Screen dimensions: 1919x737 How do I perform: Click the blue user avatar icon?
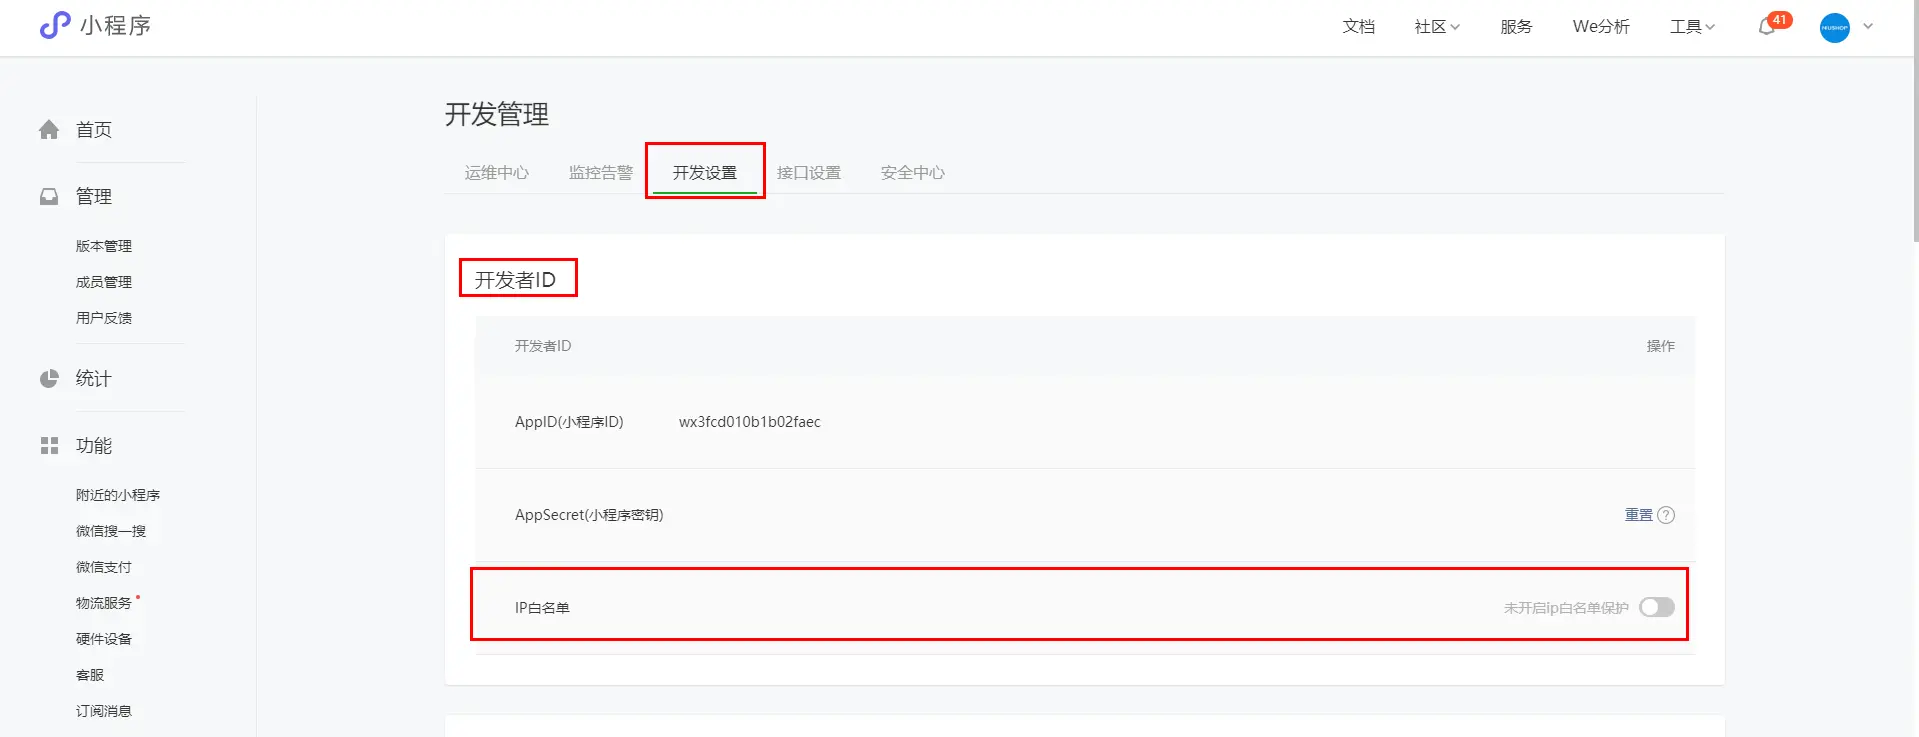tap(1834, 27)
